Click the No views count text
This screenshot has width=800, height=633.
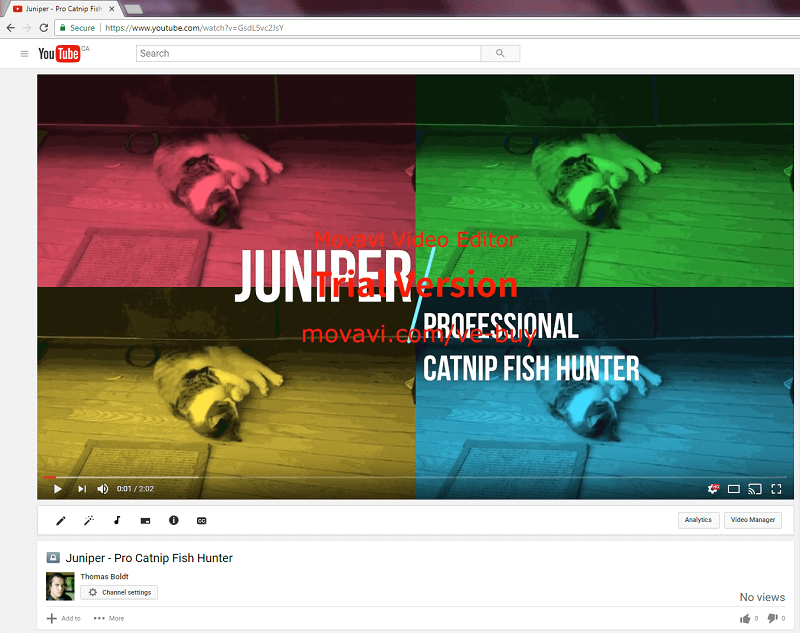tap(762, 597)
